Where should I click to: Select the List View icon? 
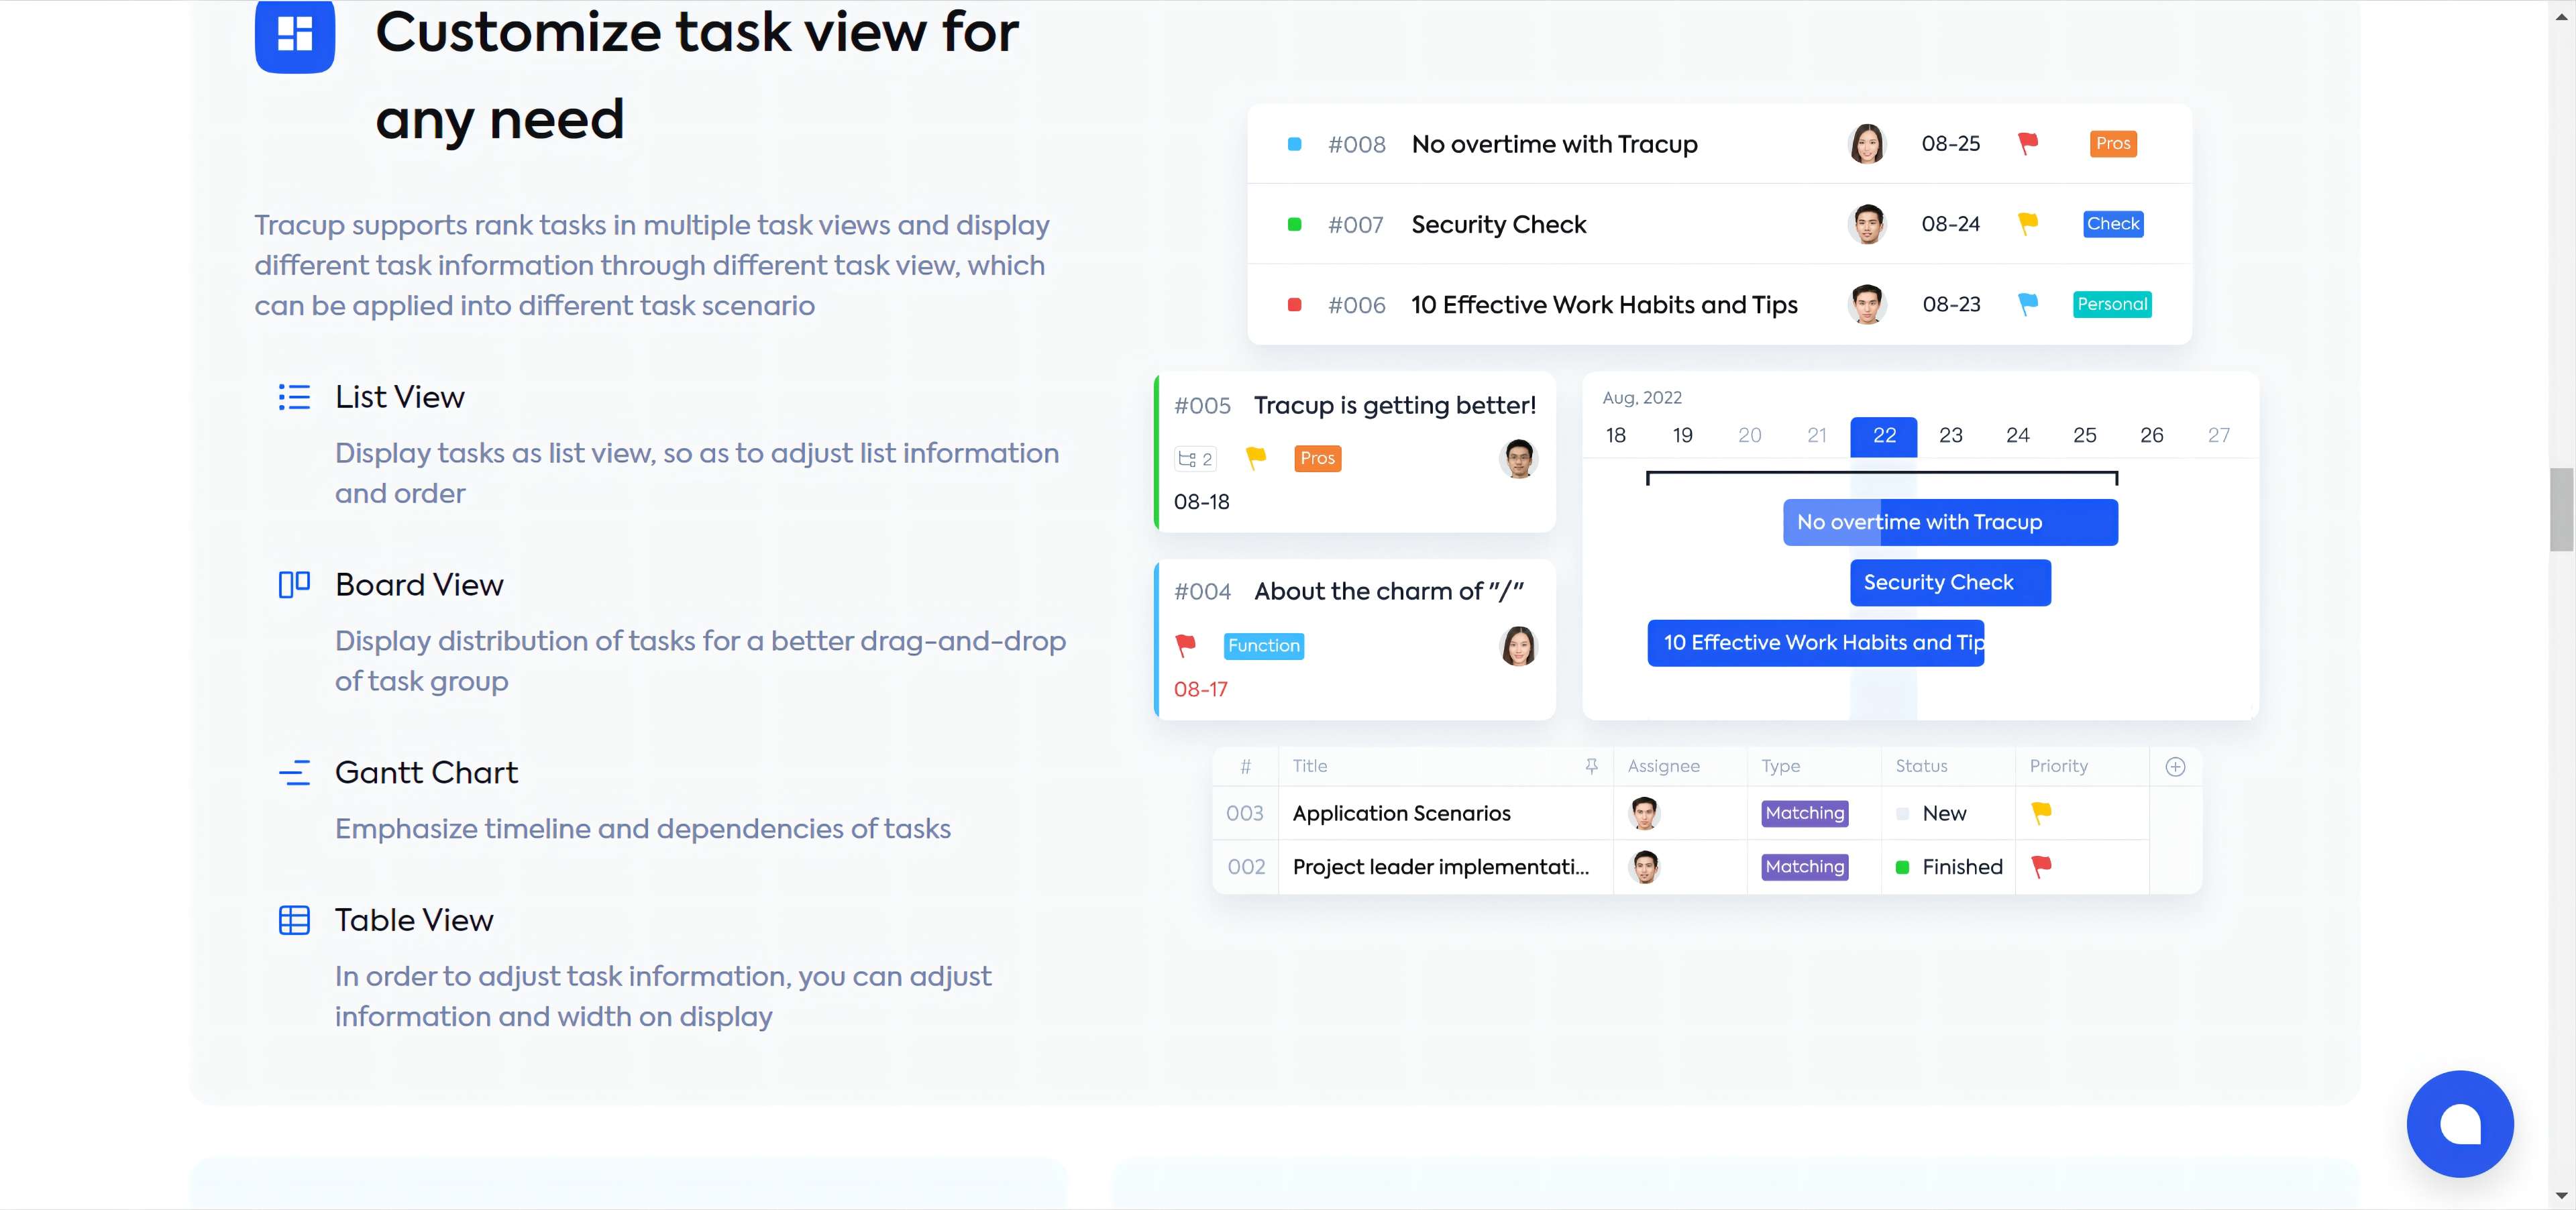coord(294,397)
